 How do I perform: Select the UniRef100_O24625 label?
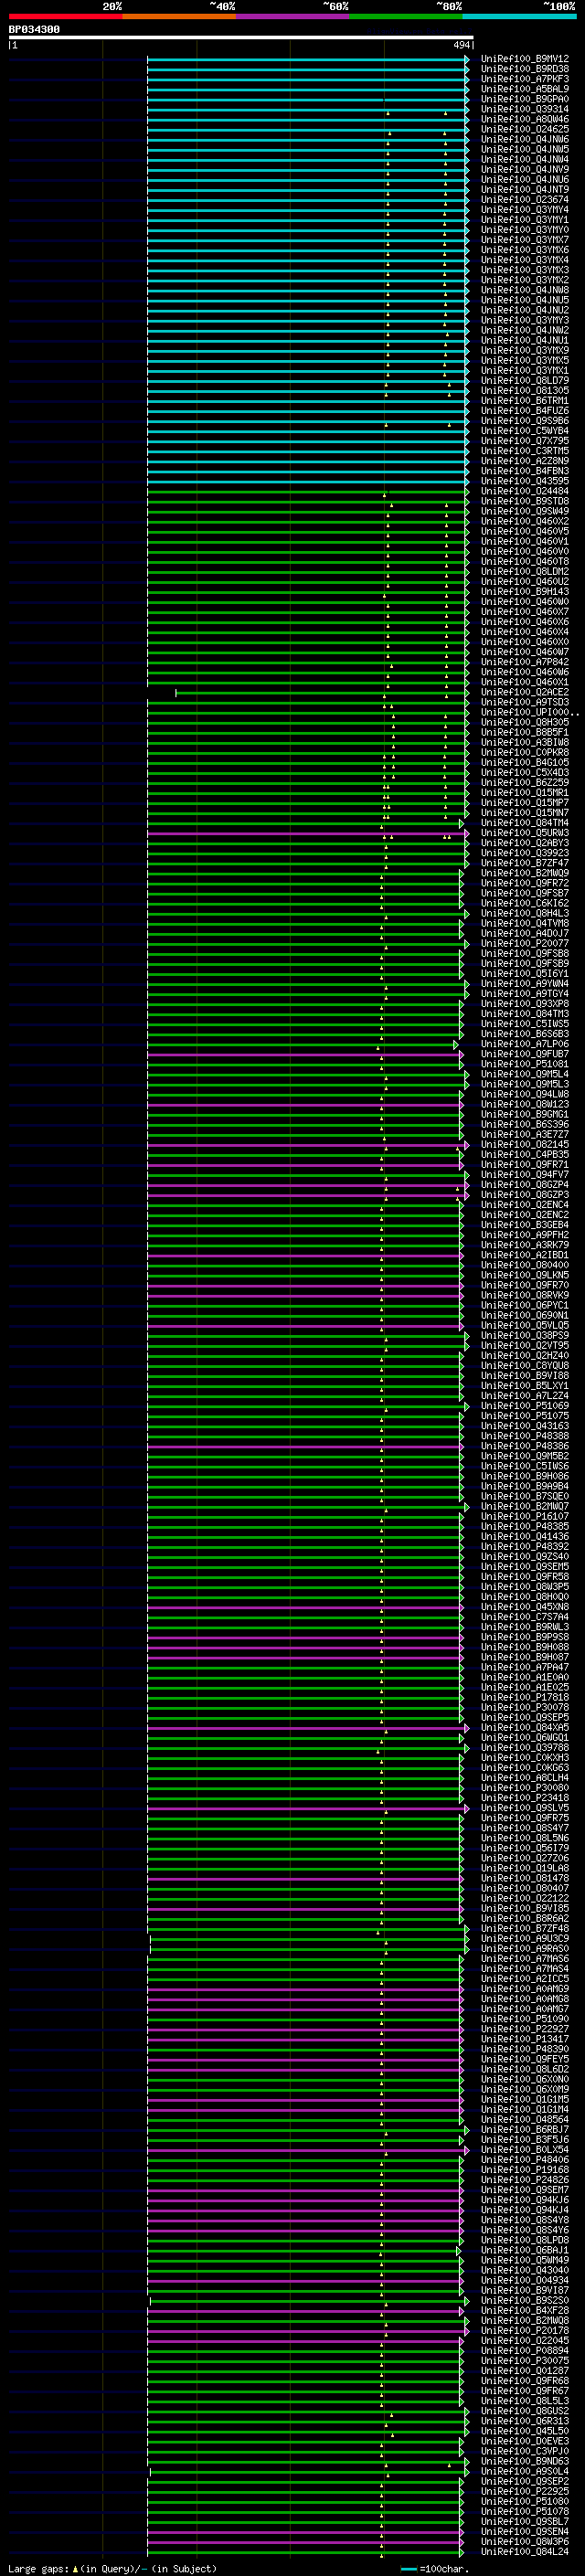point(525,129)
